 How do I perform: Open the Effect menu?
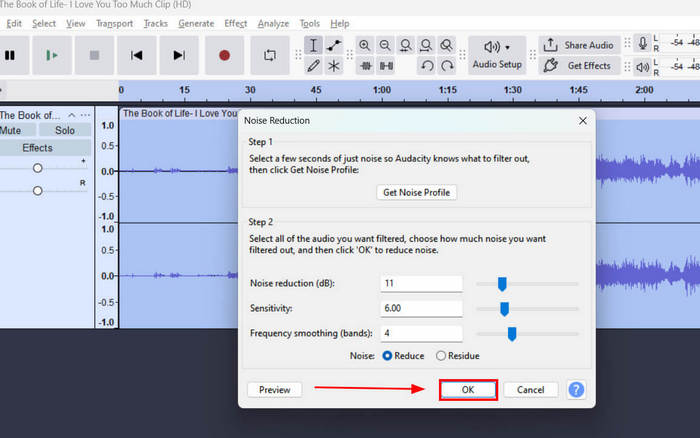[236, 24]
